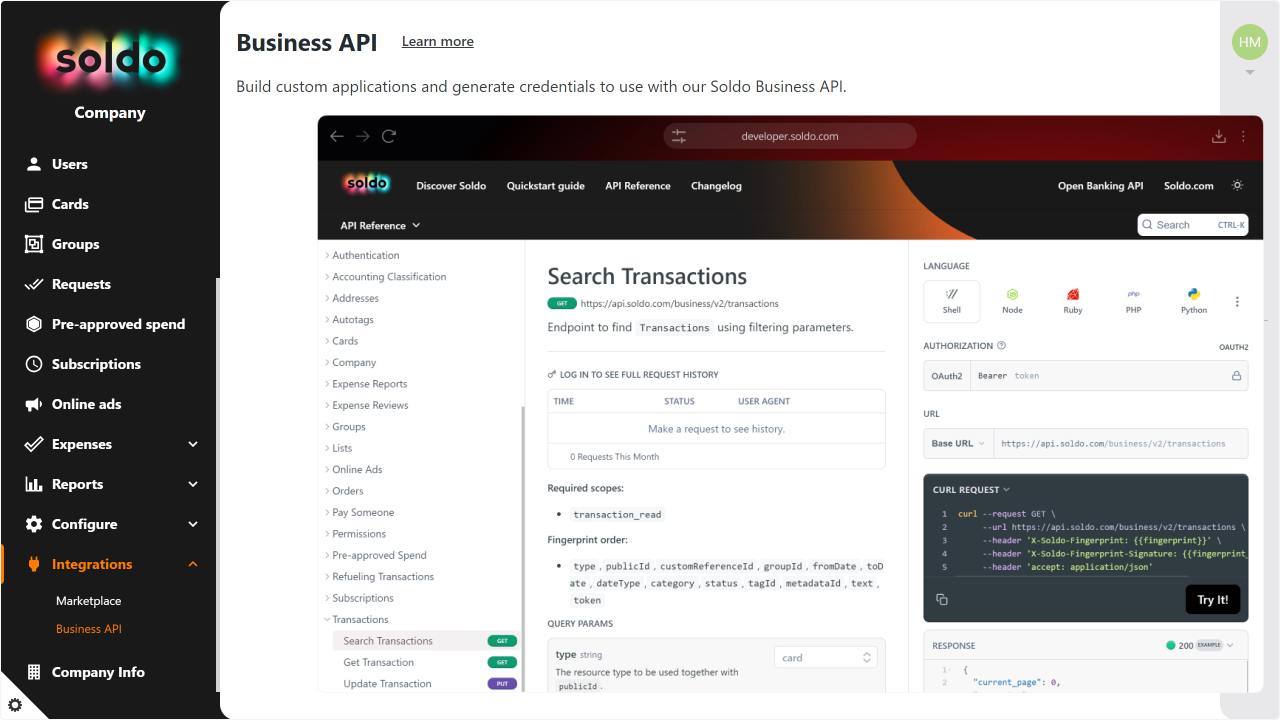Click the Try It! button
Viewport: 1280px width, 720px height.
(1213, 600)
